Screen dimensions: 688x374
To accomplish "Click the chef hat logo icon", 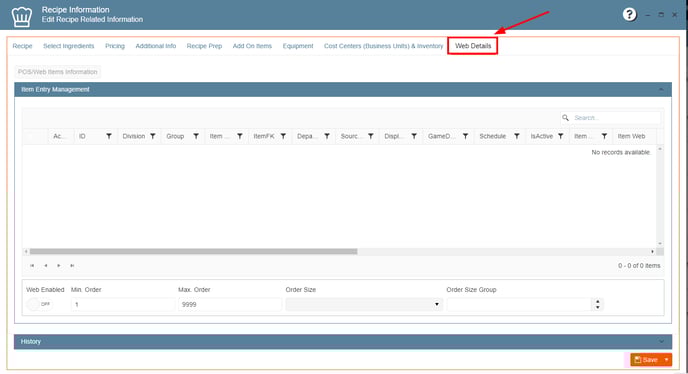I will point(22,17).
